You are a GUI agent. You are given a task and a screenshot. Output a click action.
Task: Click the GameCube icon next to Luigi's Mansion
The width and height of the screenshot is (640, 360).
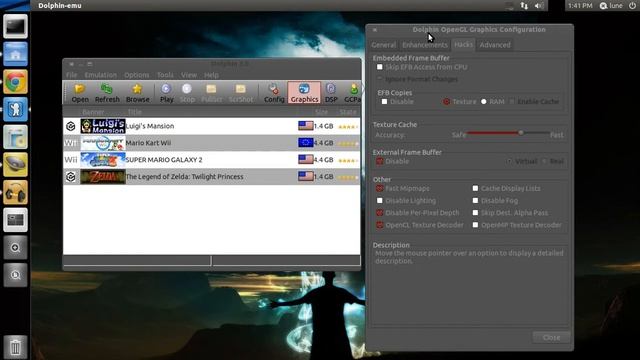click(x=71, y=126)
